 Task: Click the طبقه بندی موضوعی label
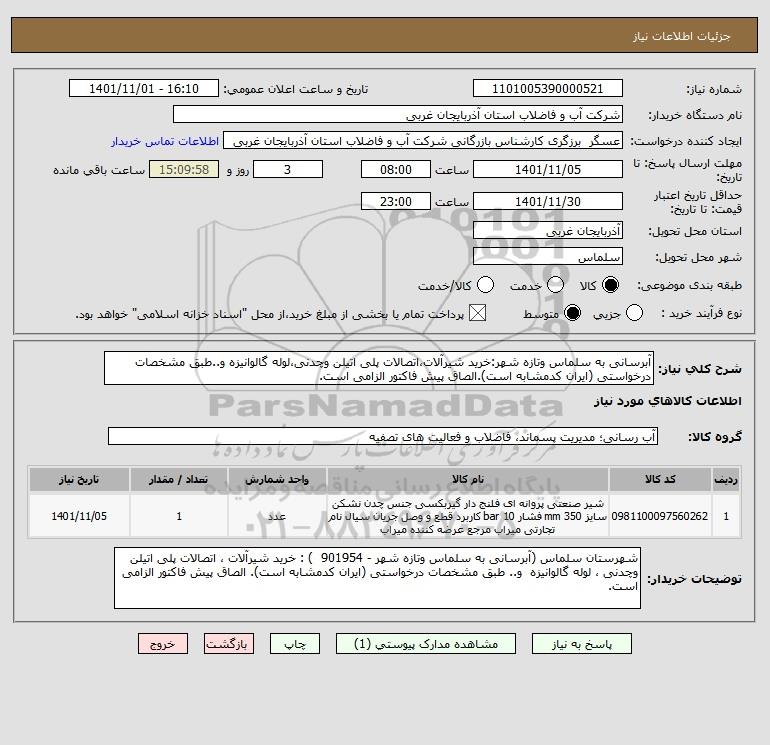(x=689, y=285)
